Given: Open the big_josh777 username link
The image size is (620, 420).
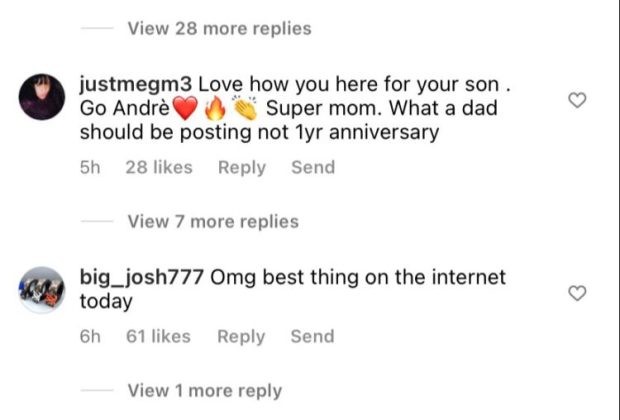Looking at the screenshot, I should (x=140, y=277).
